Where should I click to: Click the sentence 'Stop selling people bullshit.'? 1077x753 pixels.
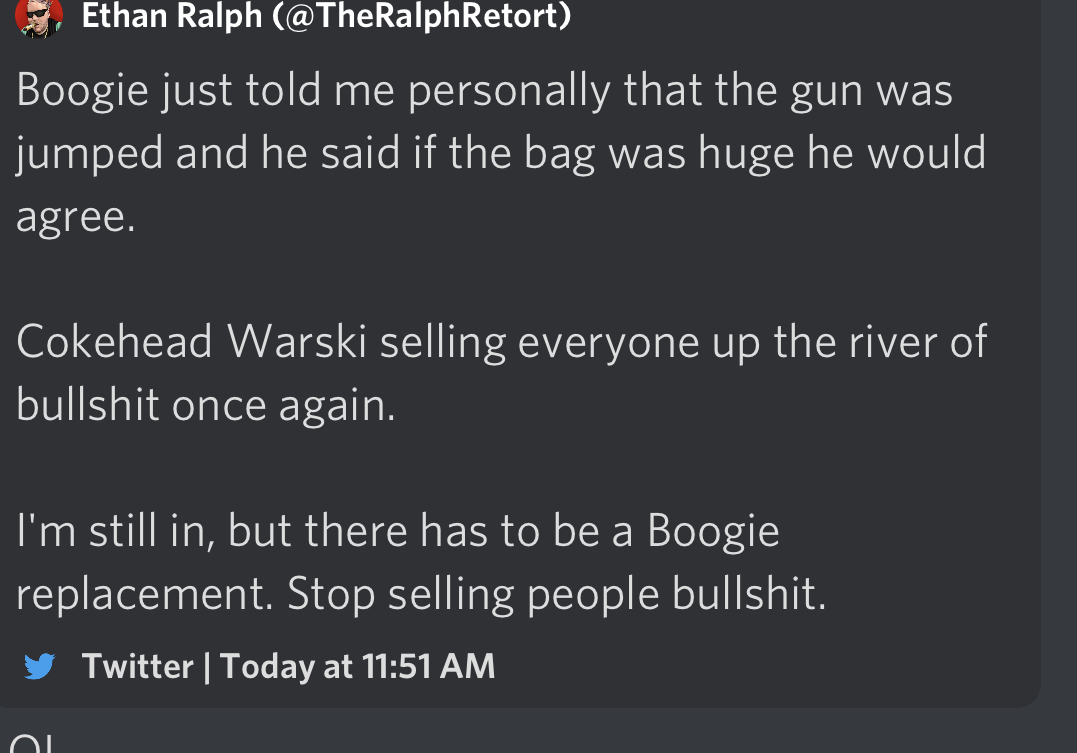(x=557, y=594)
